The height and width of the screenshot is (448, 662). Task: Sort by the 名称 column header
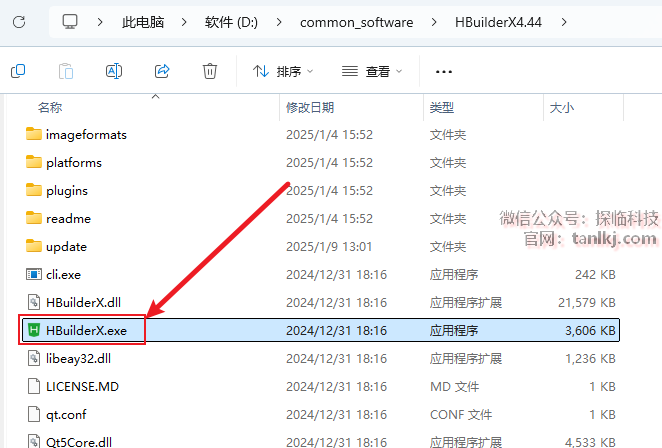50,108
